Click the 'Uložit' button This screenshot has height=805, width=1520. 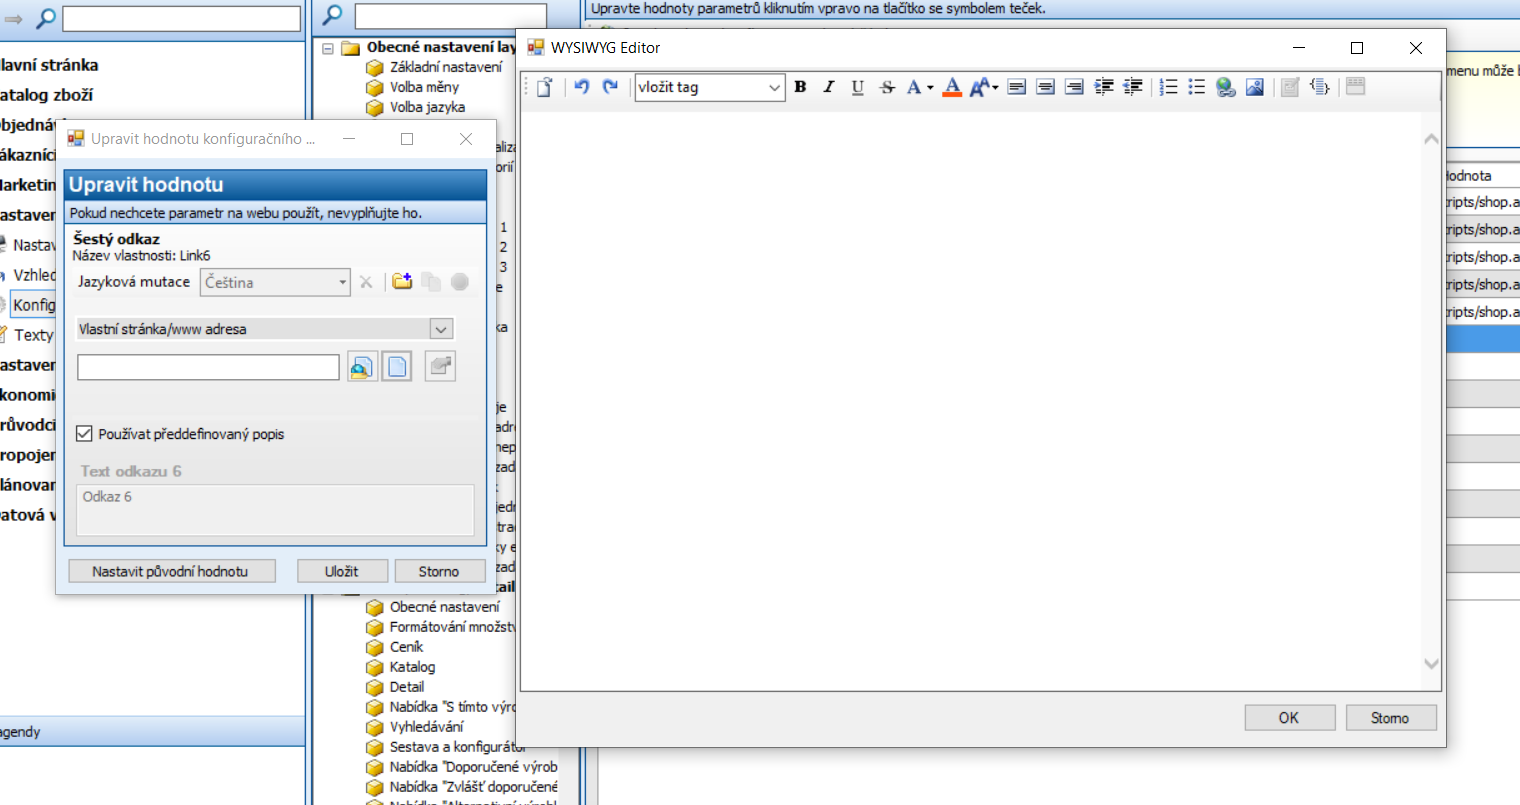tap(341, 571)
